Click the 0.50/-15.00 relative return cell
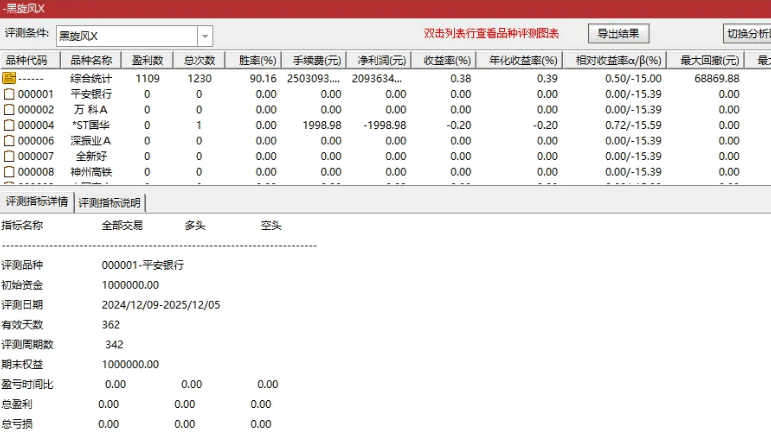Screen dimensions: 771x436 (633, 78)
